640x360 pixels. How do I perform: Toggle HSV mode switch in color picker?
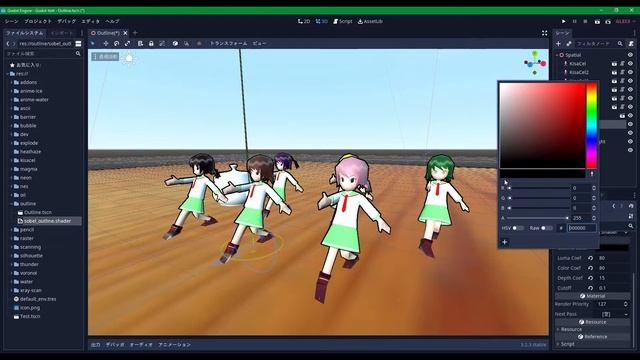click(518, 228)
